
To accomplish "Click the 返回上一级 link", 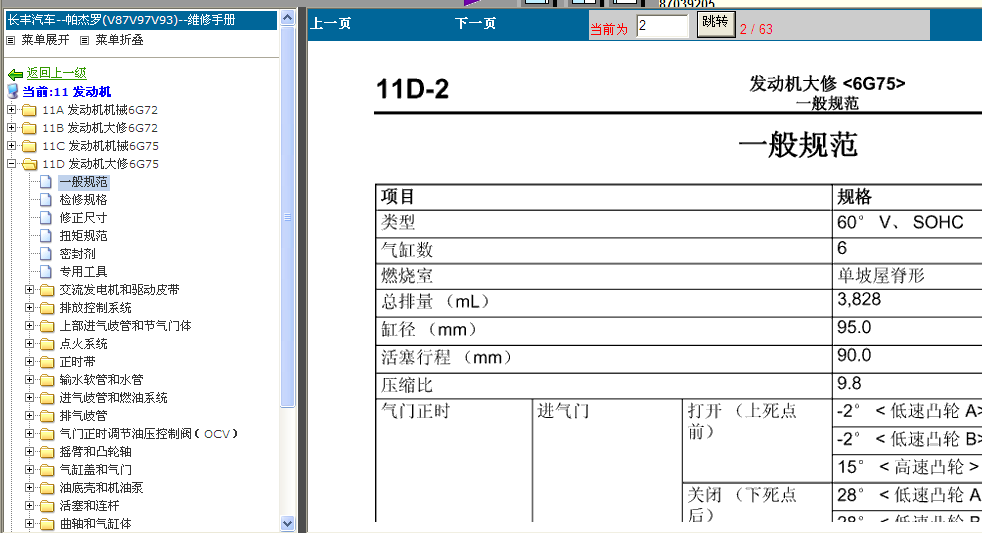I will point(56,73).
